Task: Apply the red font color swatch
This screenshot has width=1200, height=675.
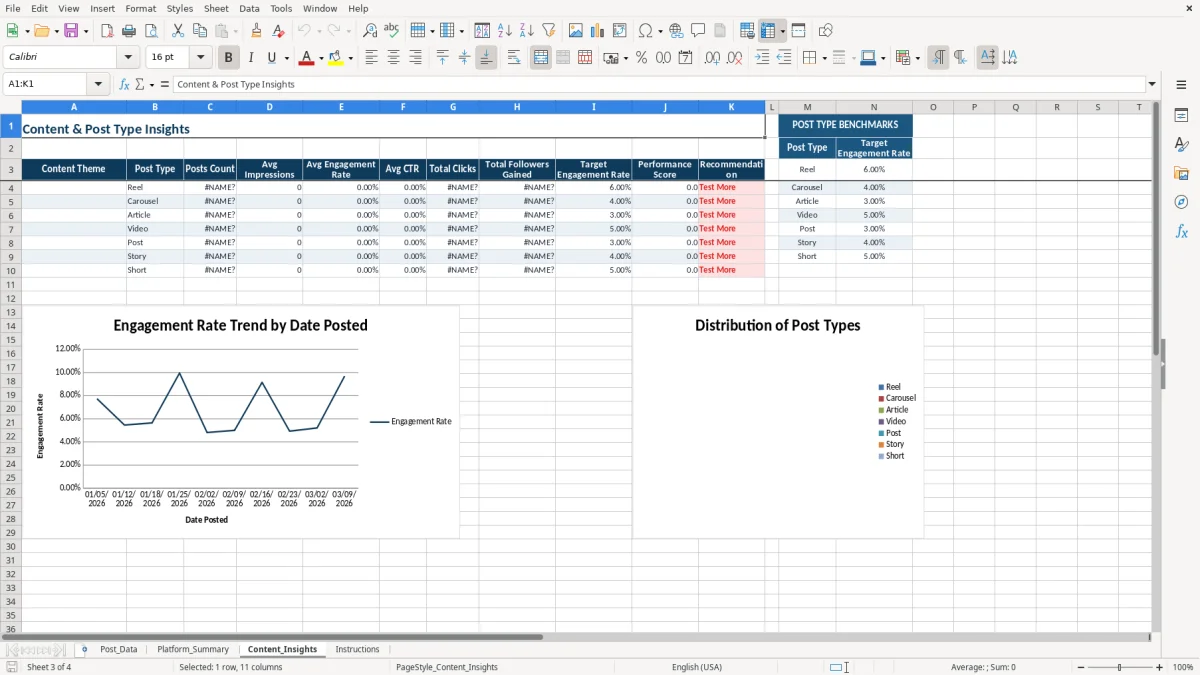Action: 307,58
